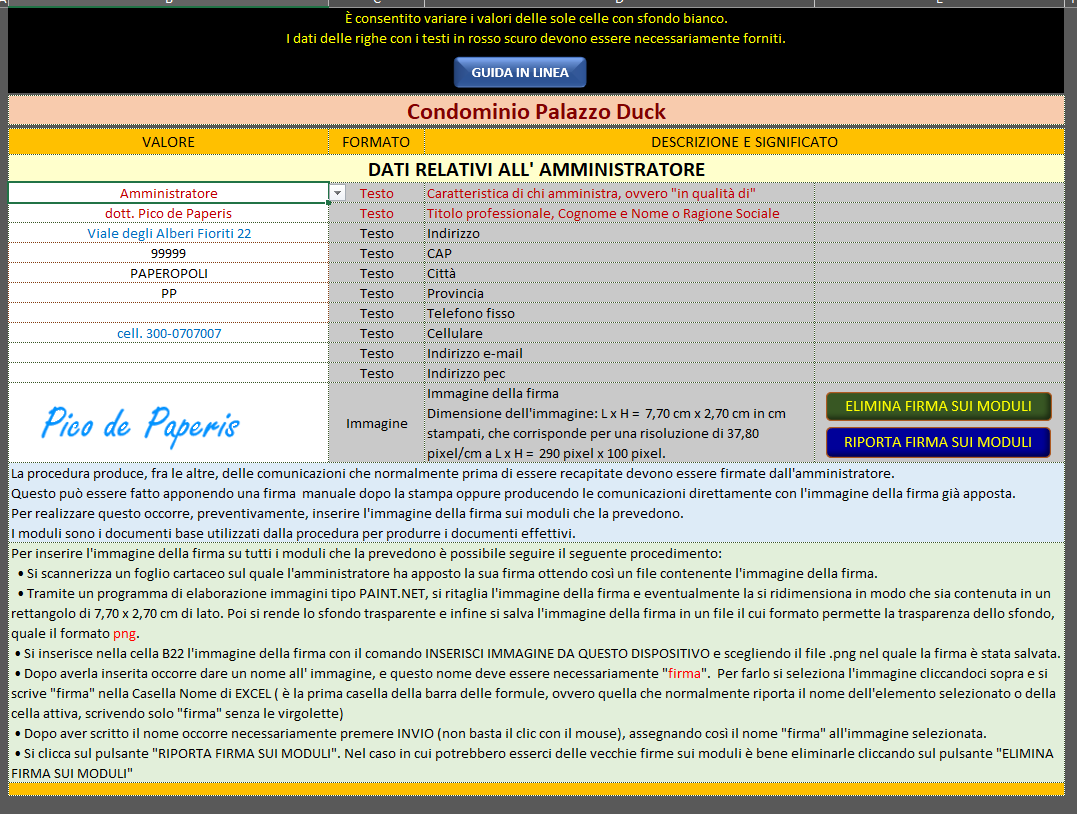Click the VALORE column header
The width and height of the screenshot is (1077, 814).
click(x=168, y=142)
